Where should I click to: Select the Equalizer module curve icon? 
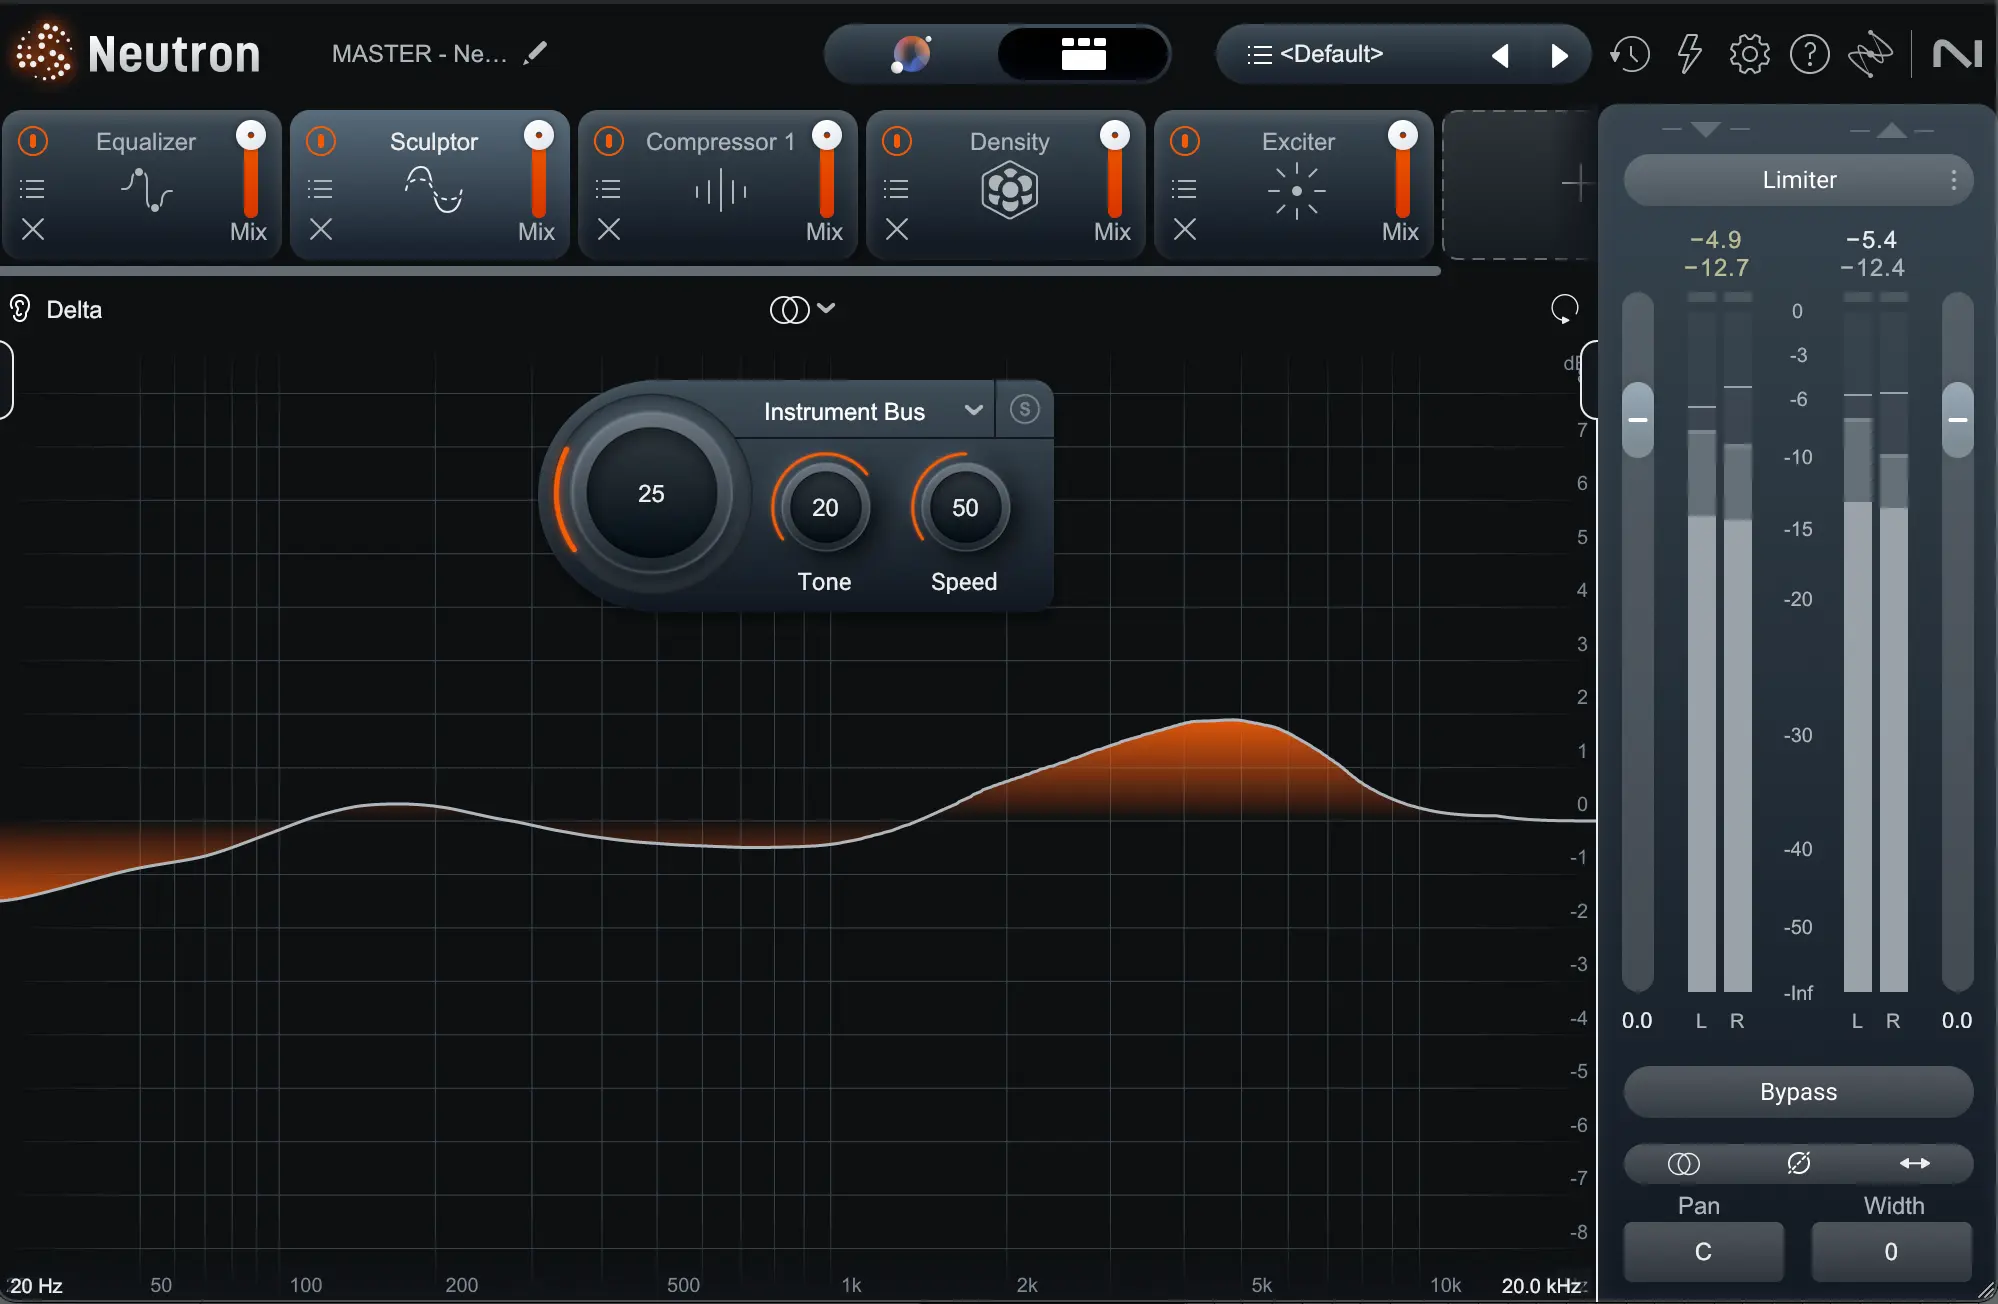(x=147, y=190)
